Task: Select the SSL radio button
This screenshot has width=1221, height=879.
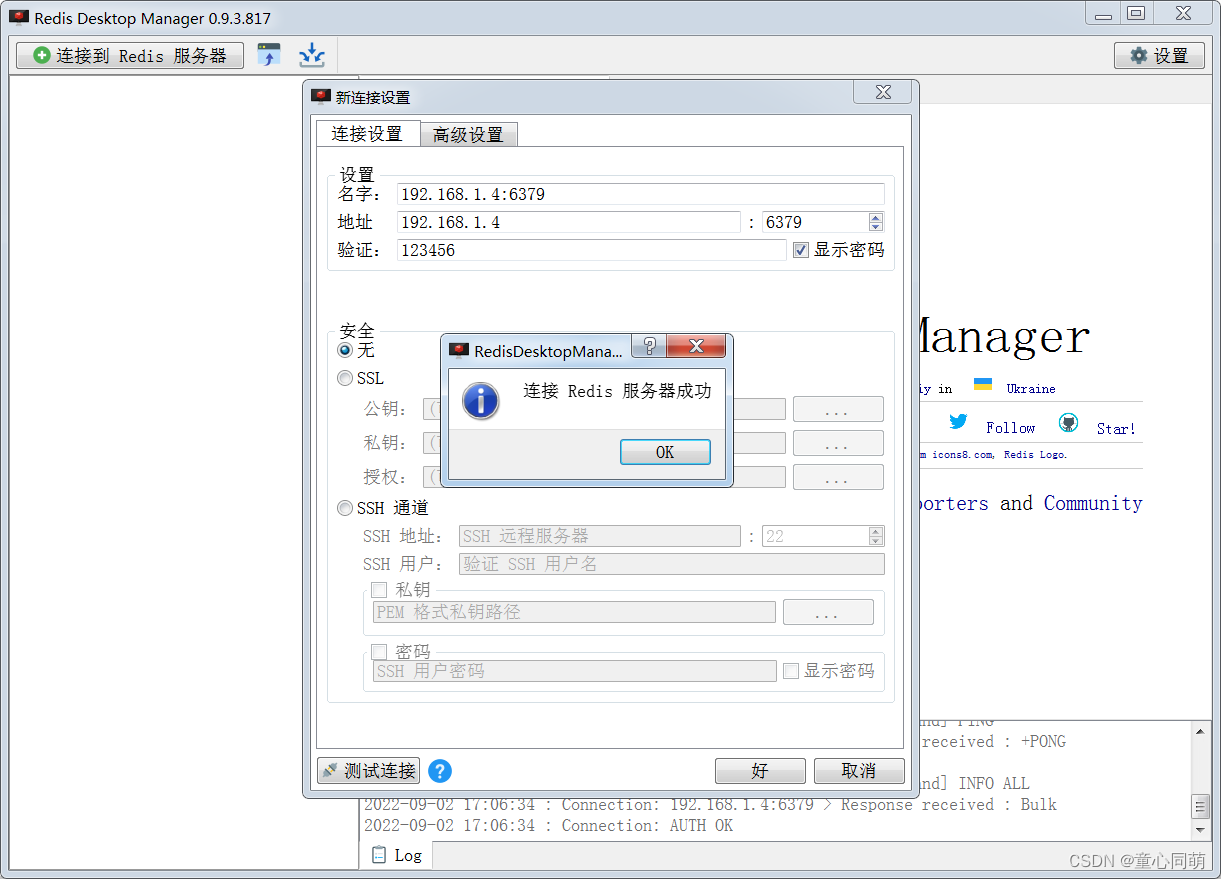Action: pyautogui.click(x=345, y=378)
